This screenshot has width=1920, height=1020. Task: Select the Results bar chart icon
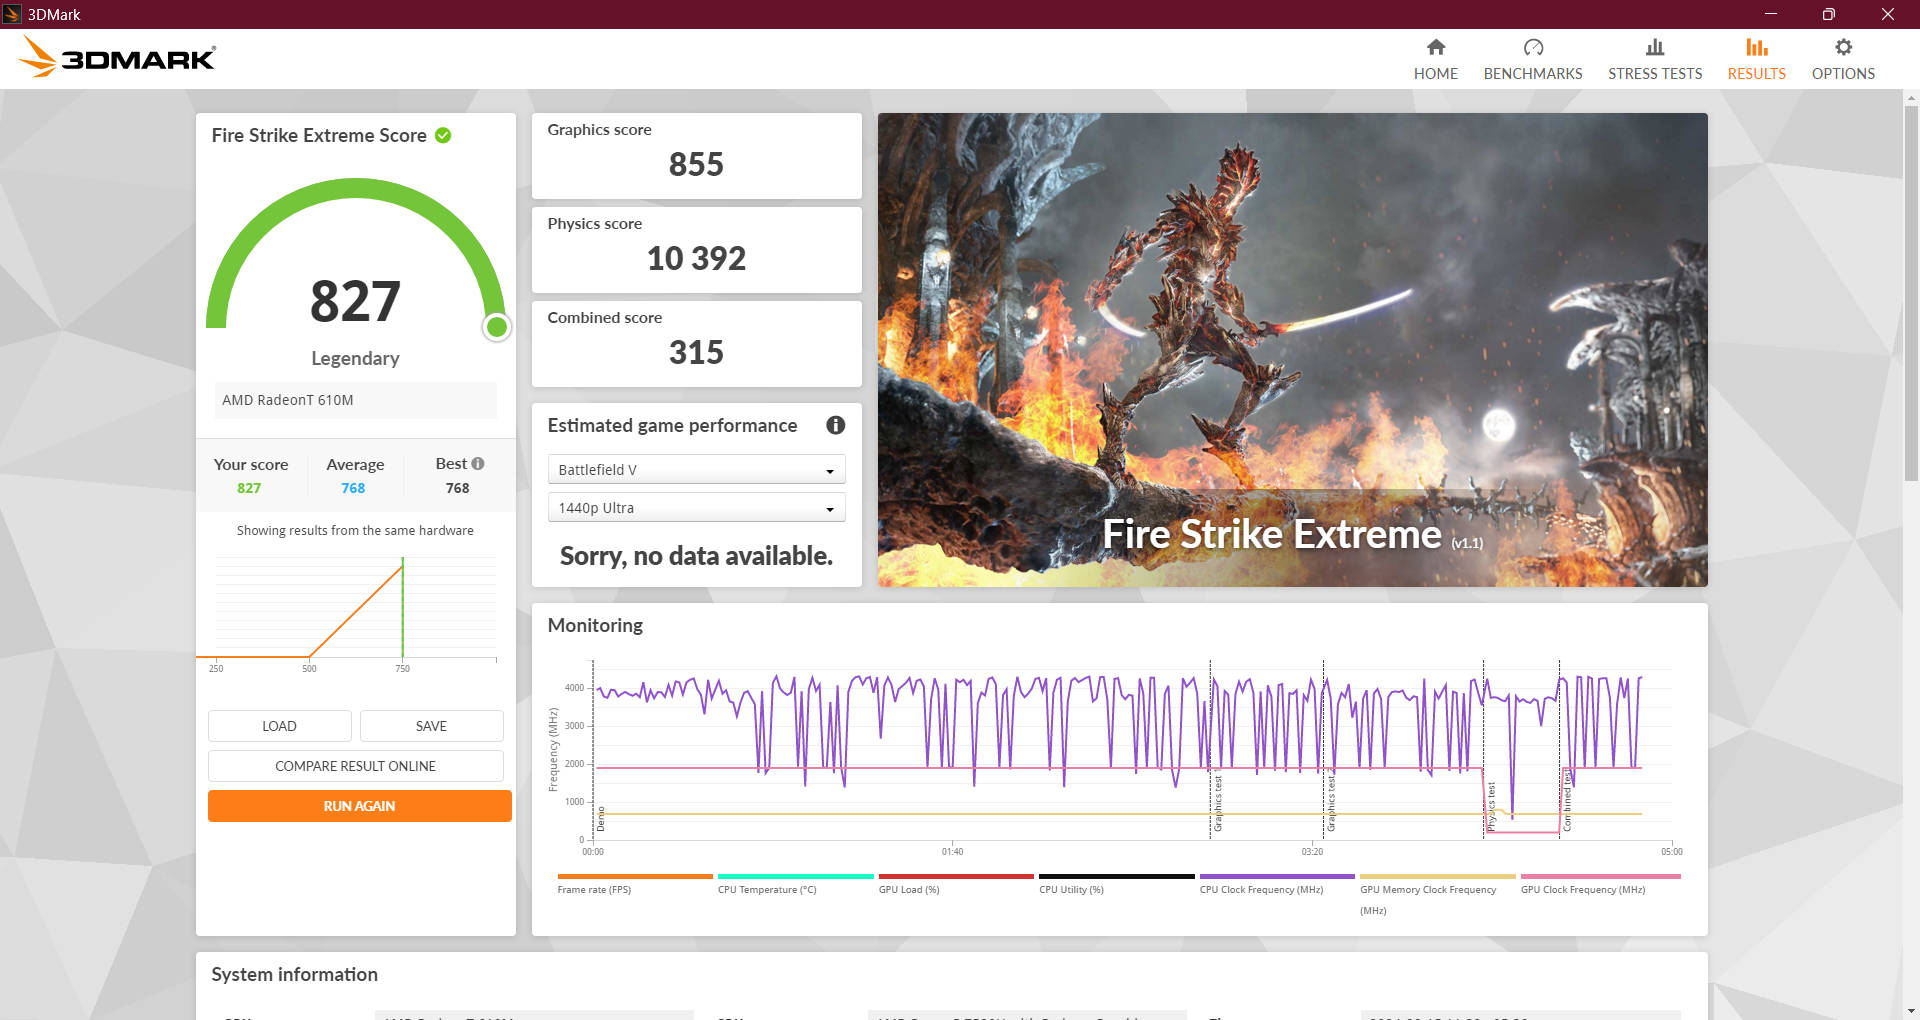1756,47
